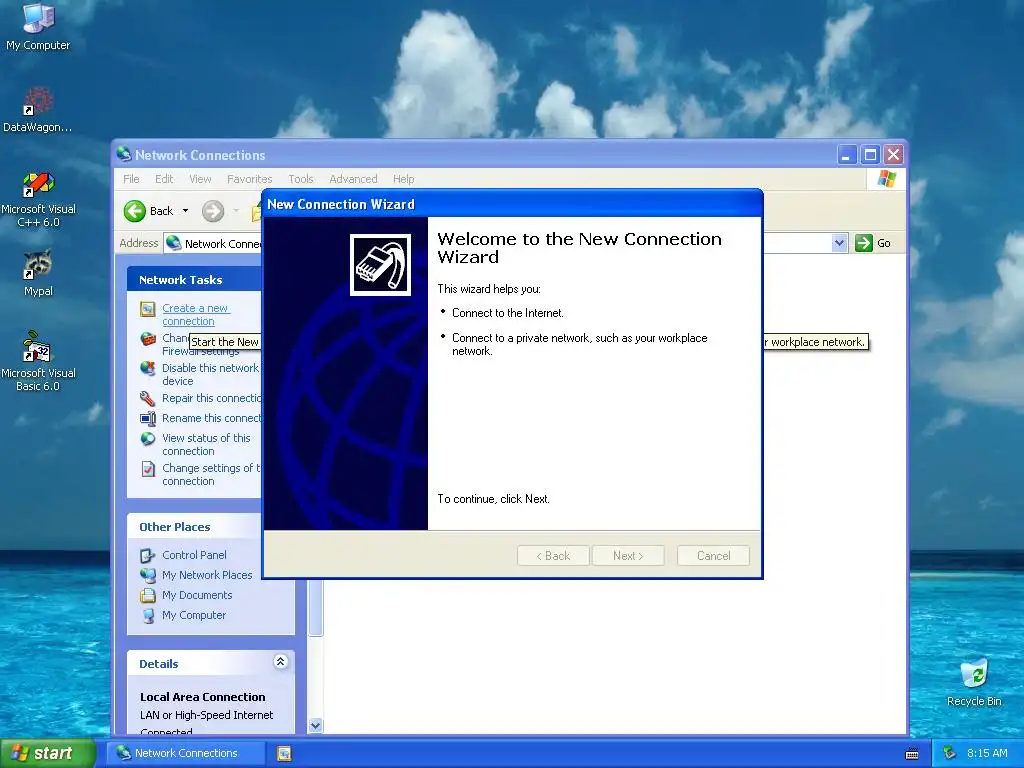Click the side panel scrollbar down arrow

point(315,726)
